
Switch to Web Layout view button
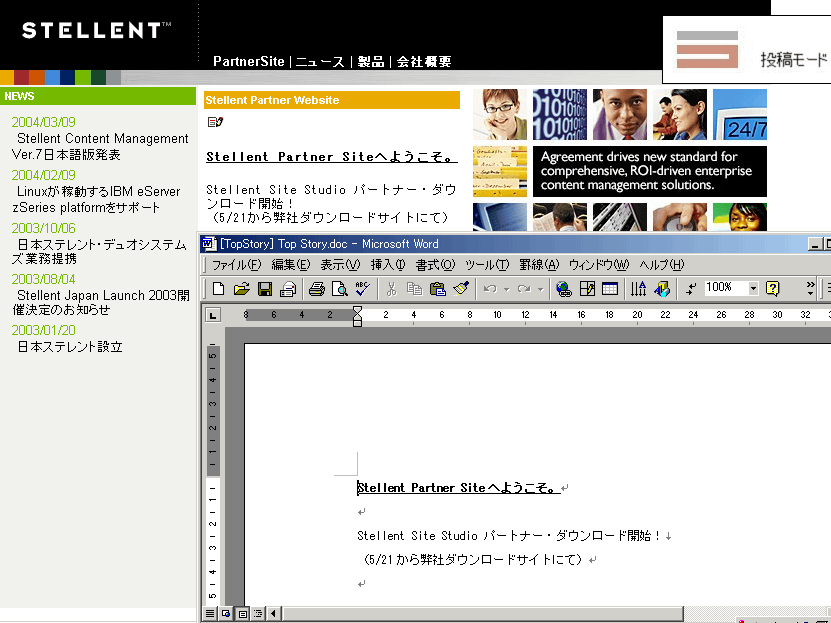tap(226, 613)
